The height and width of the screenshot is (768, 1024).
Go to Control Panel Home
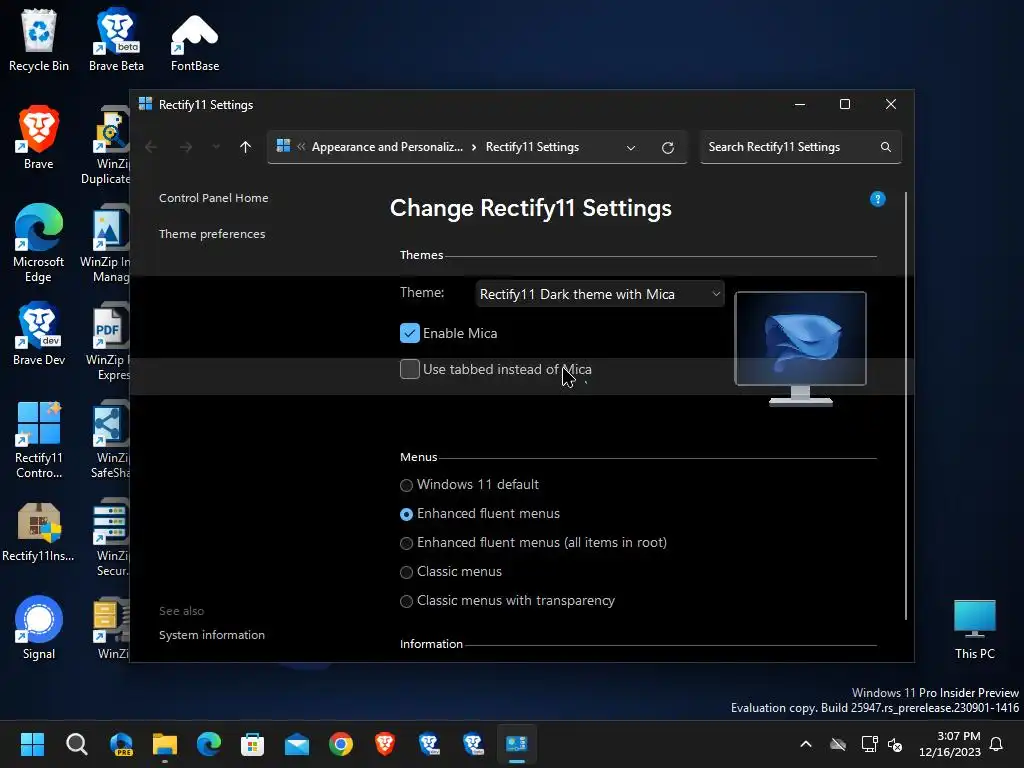tap(214, 198)
